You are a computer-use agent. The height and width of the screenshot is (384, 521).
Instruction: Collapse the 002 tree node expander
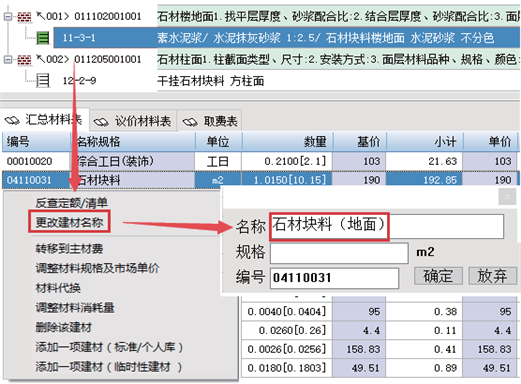[8, 60]
